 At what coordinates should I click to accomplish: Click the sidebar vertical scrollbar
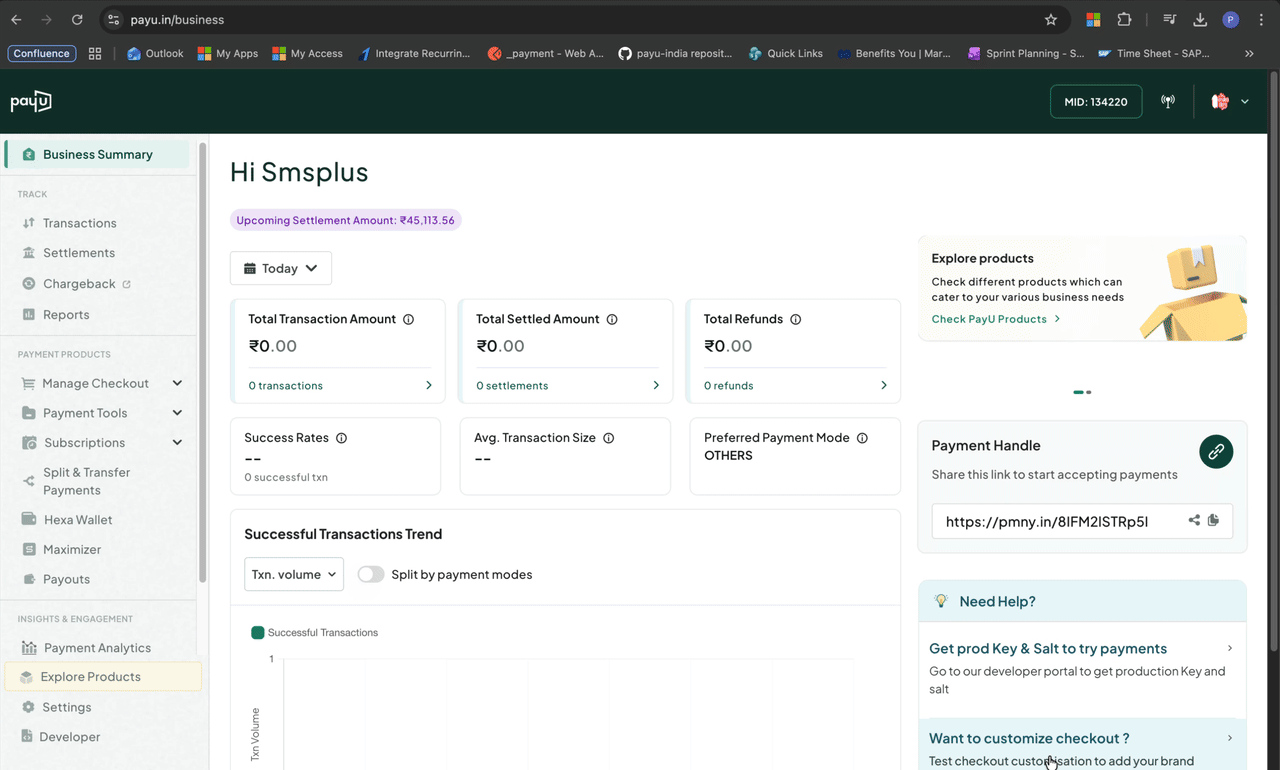click(203, 362)
